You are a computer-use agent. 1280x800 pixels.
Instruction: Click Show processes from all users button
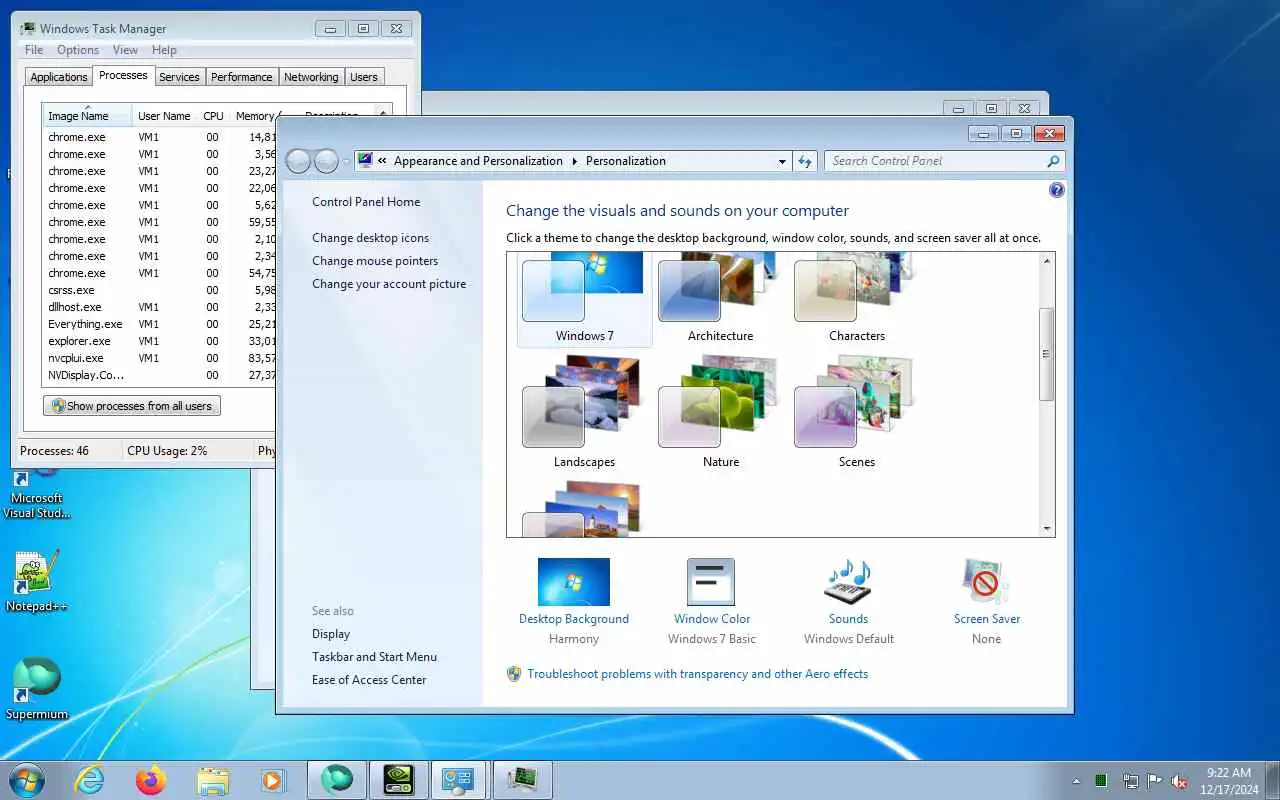132,406
